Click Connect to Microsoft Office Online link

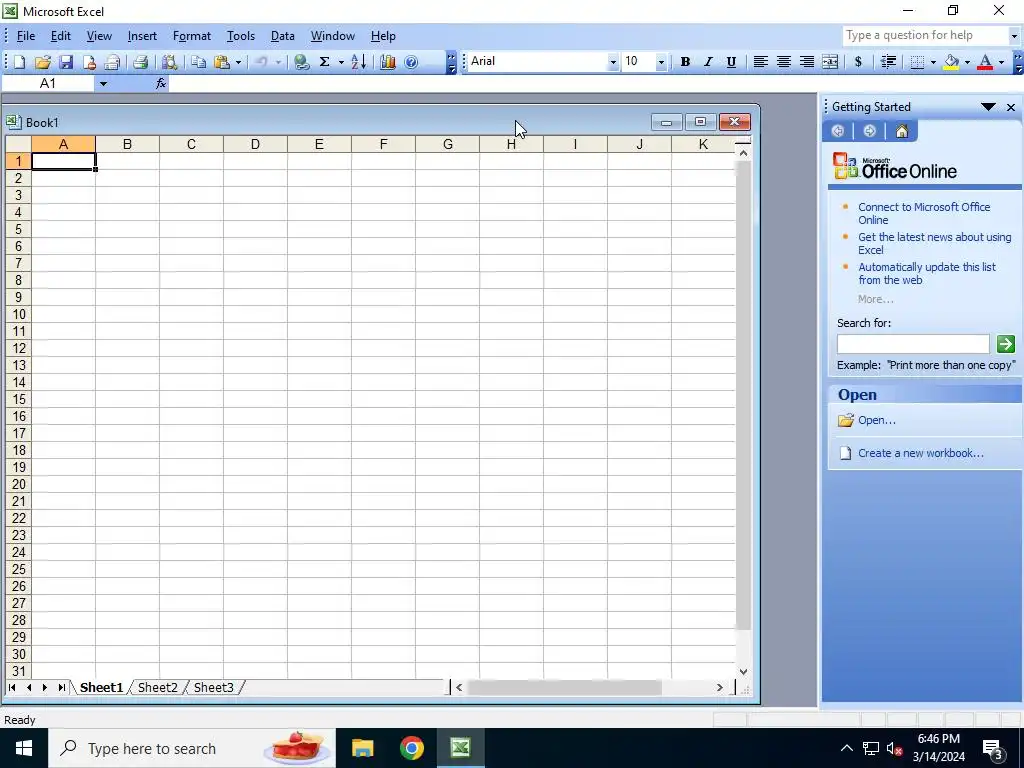924,214
